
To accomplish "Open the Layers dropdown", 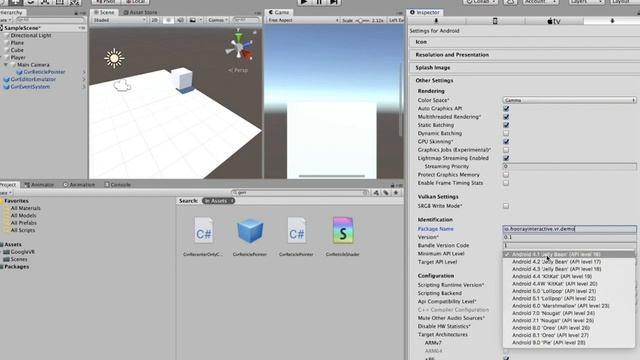I will 586,2.
